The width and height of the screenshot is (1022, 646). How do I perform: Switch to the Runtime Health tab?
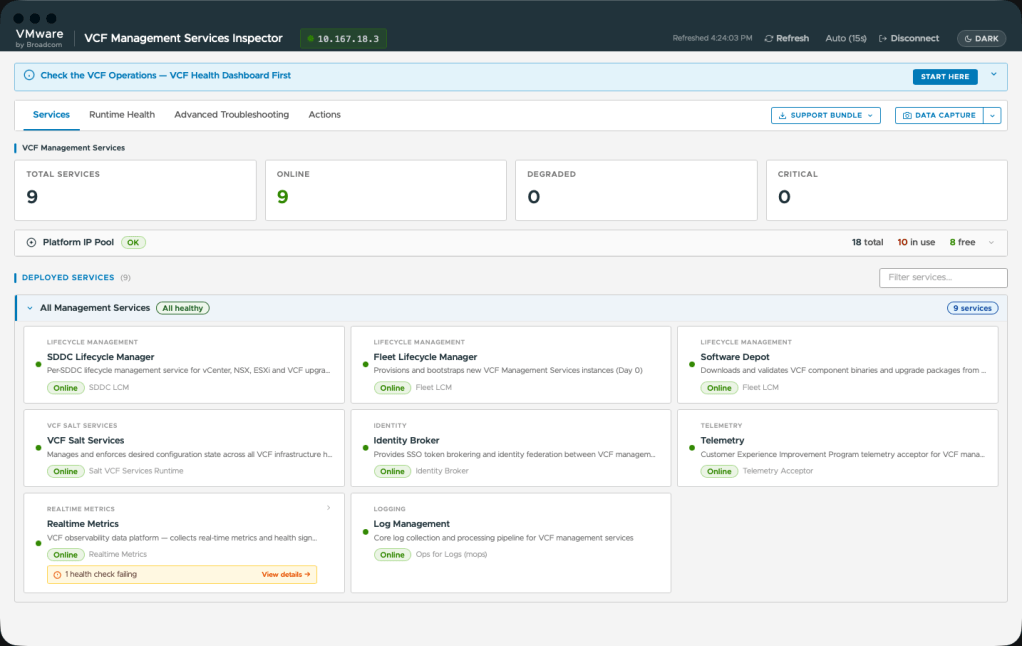pos(122,115)
